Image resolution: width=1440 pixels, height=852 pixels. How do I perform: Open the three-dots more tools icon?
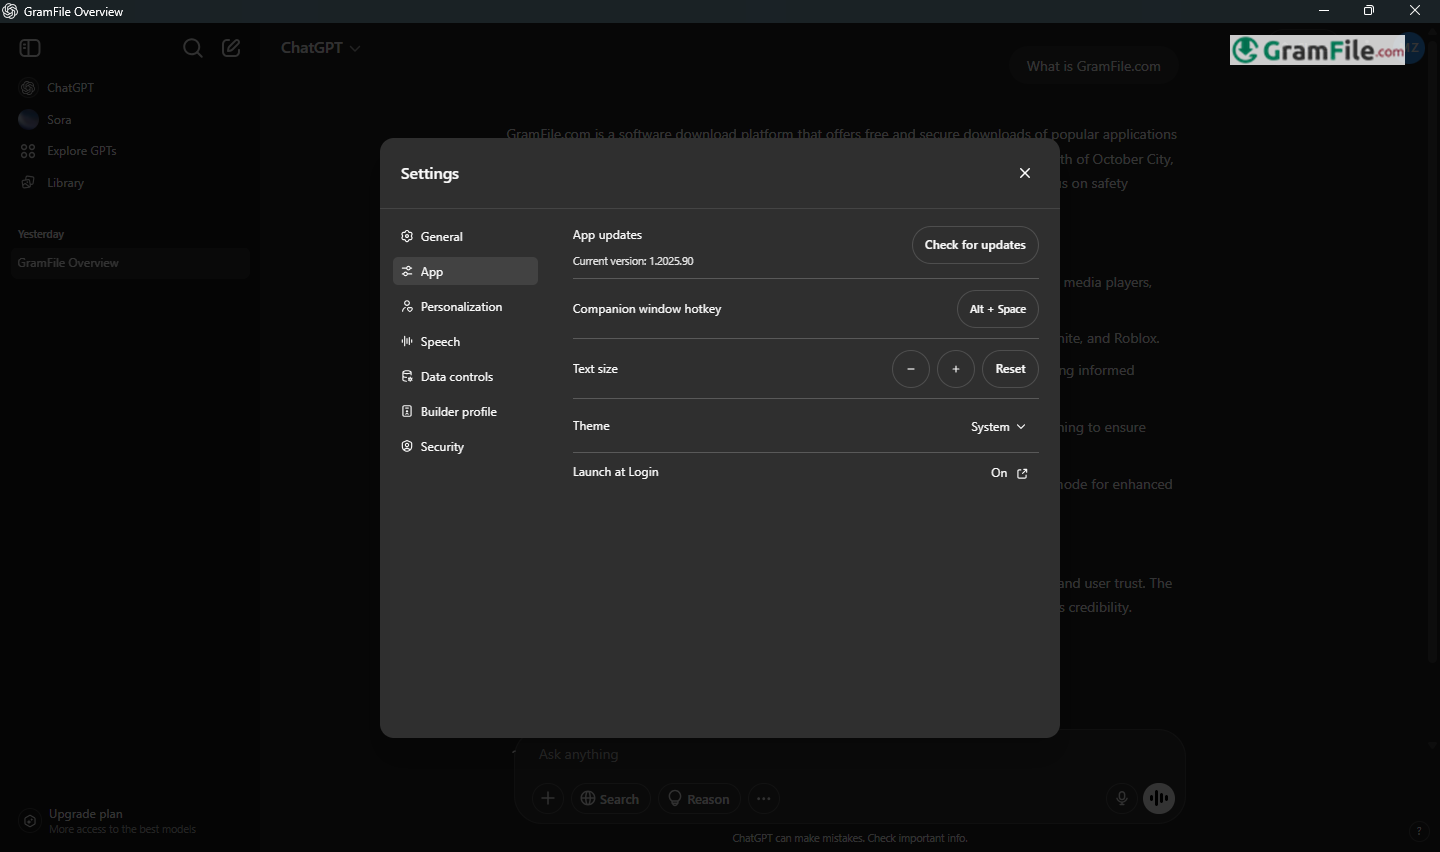coord(764,798)
